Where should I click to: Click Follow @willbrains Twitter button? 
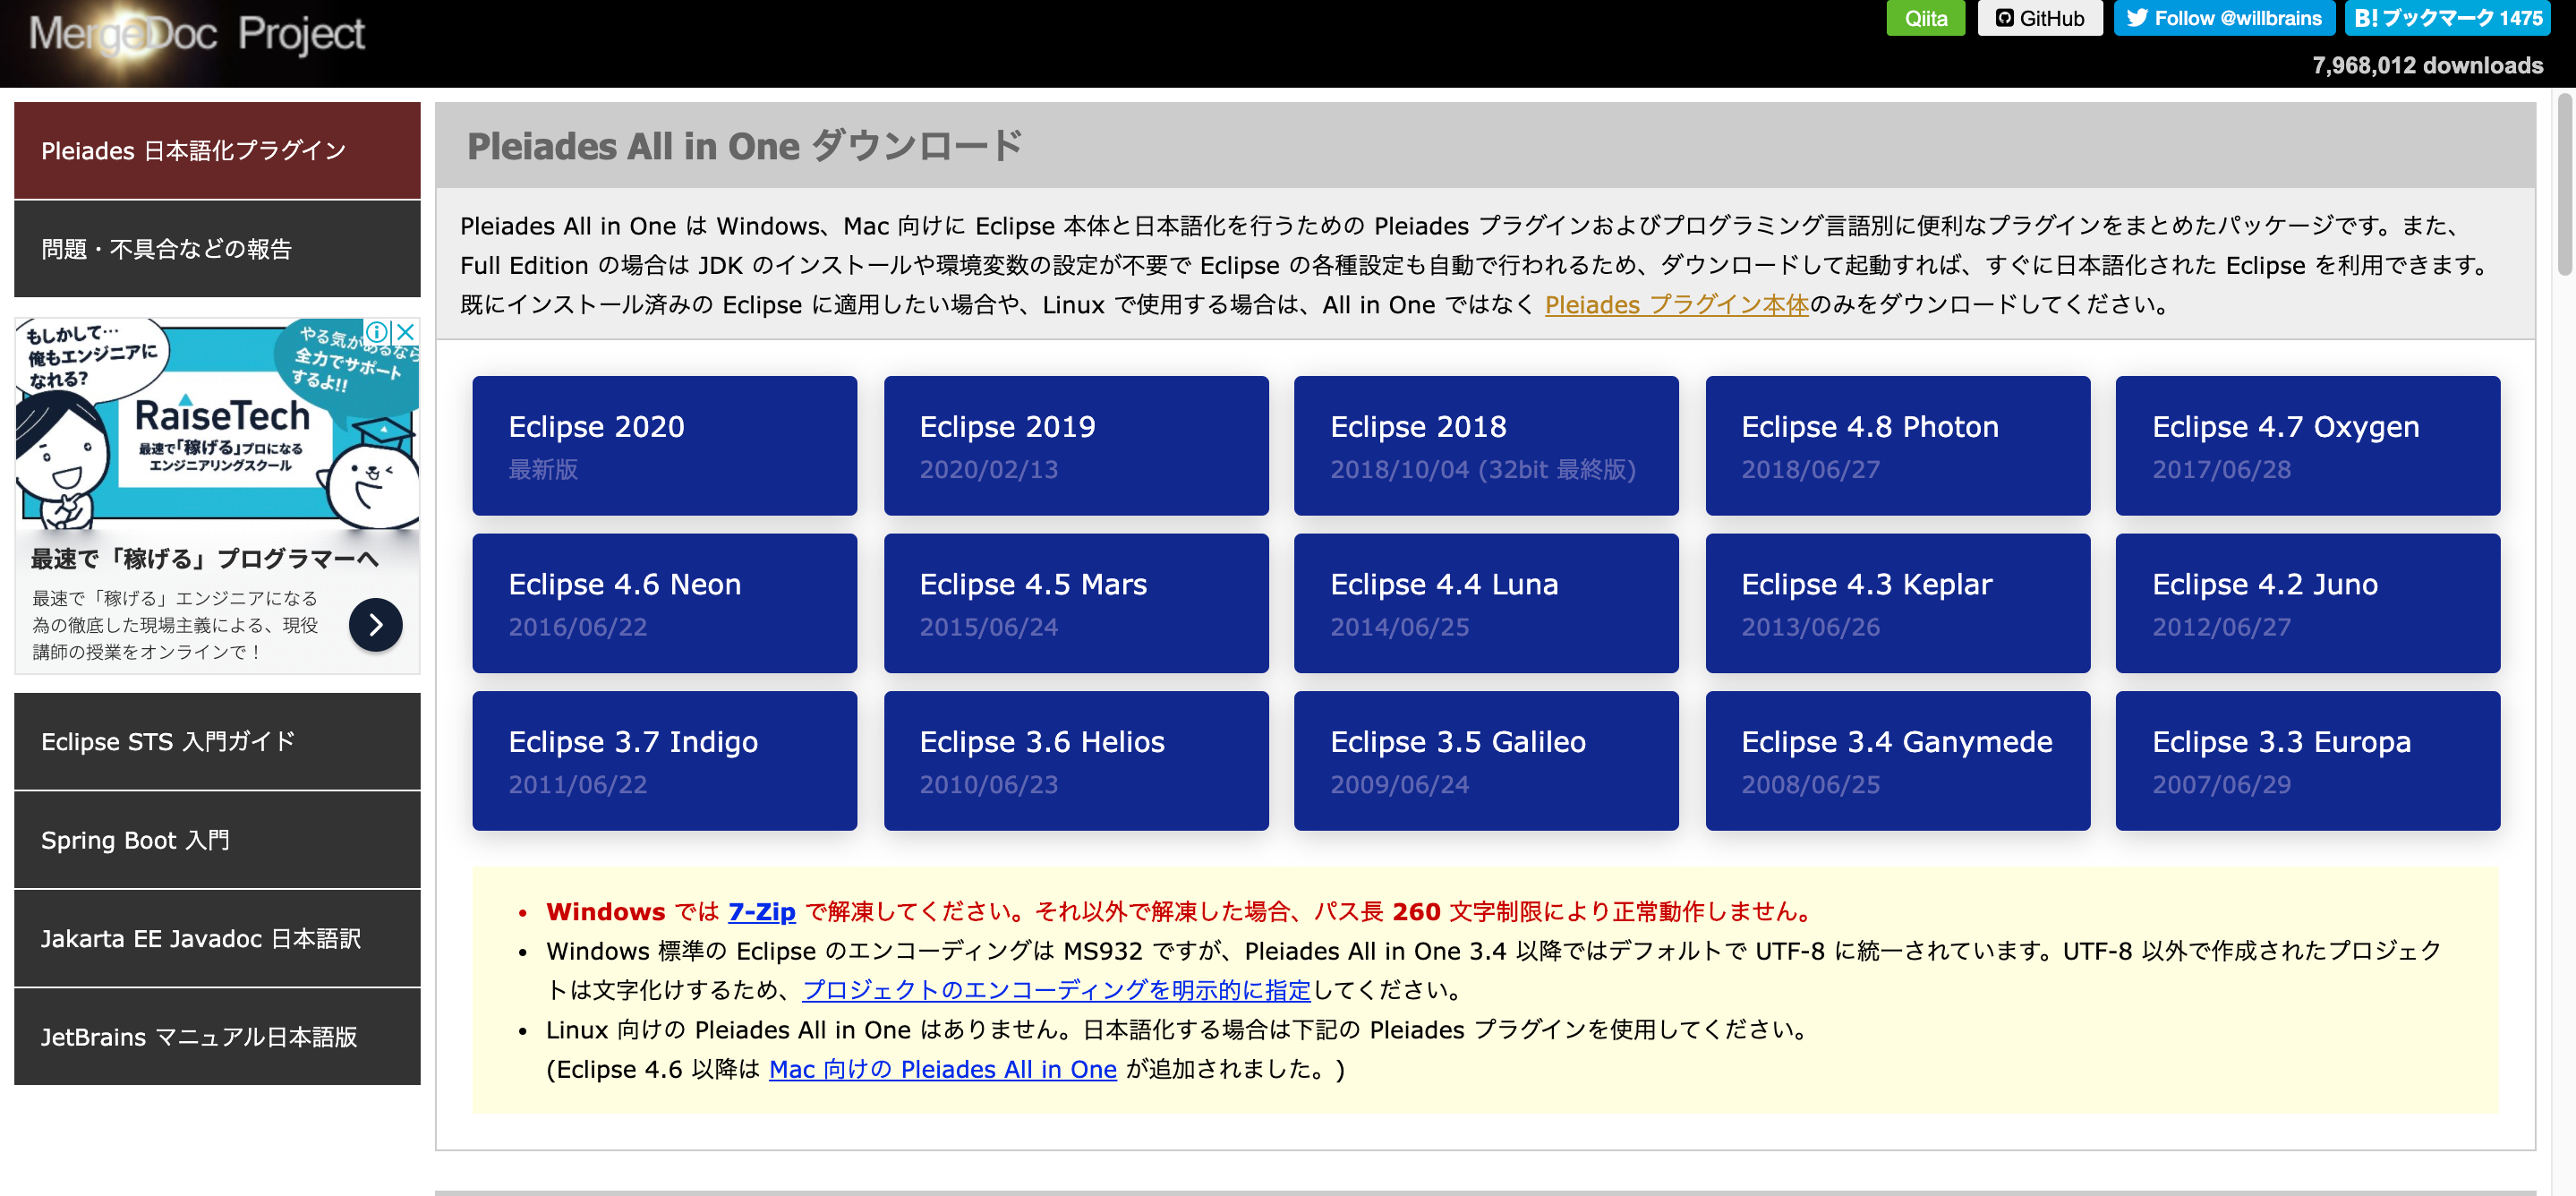(x=2223, y=18)
